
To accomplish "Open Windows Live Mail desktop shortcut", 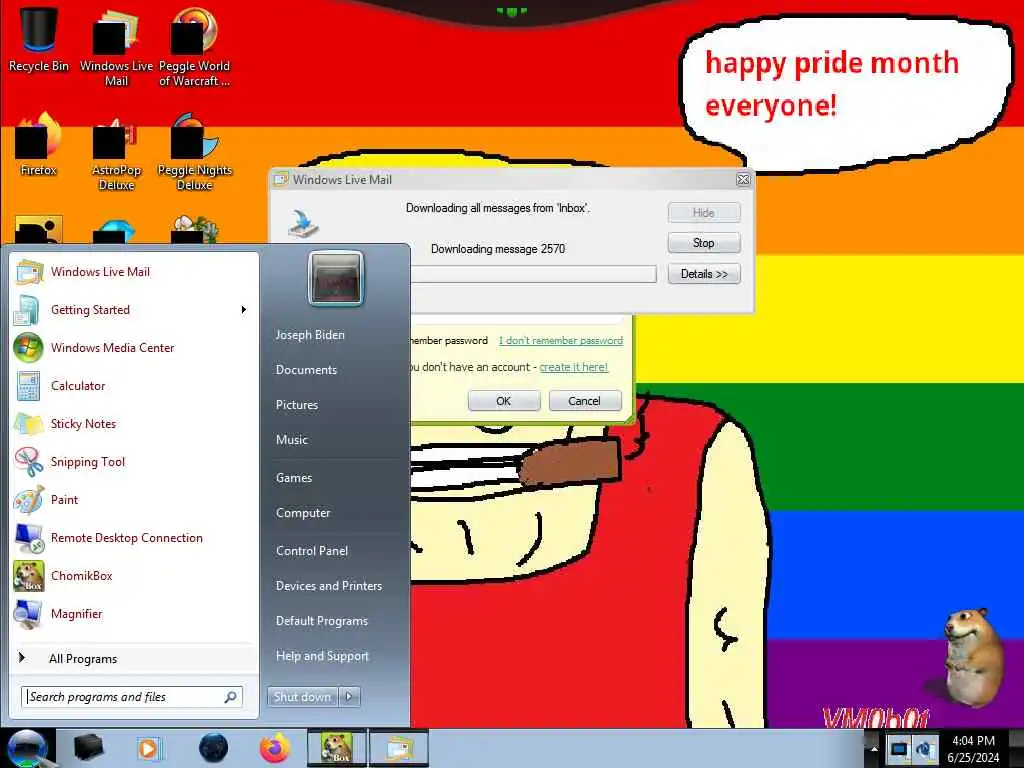I will click(x=116, y=46).
